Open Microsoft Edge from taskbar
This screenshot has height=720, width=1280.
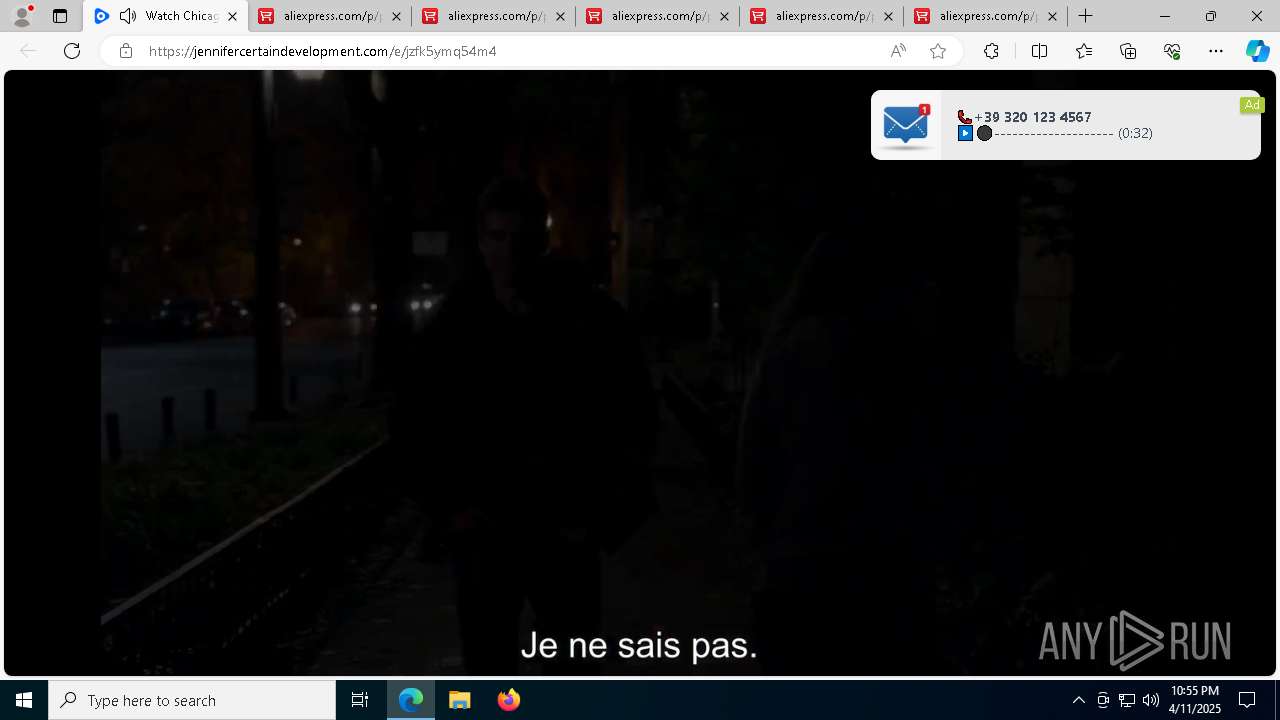coord(411,700)
